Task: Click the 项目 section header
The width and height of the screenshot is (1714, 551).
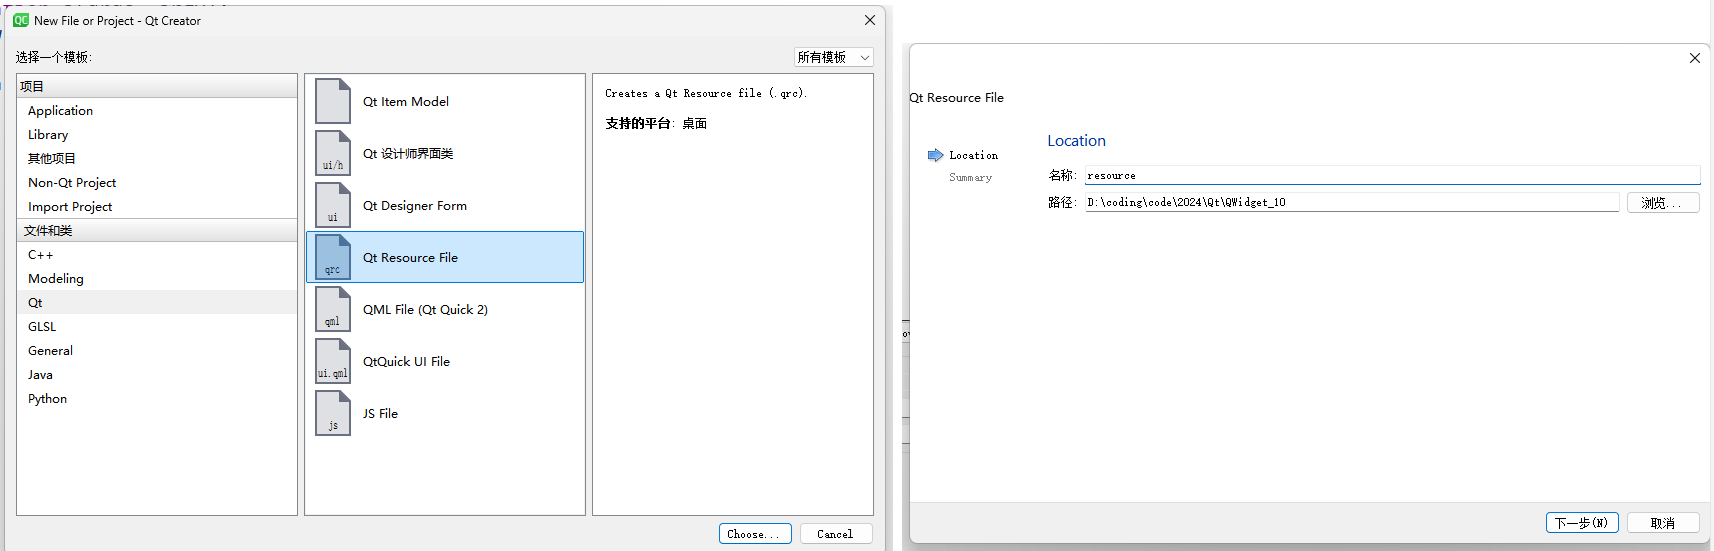Action: coord(157,86)
